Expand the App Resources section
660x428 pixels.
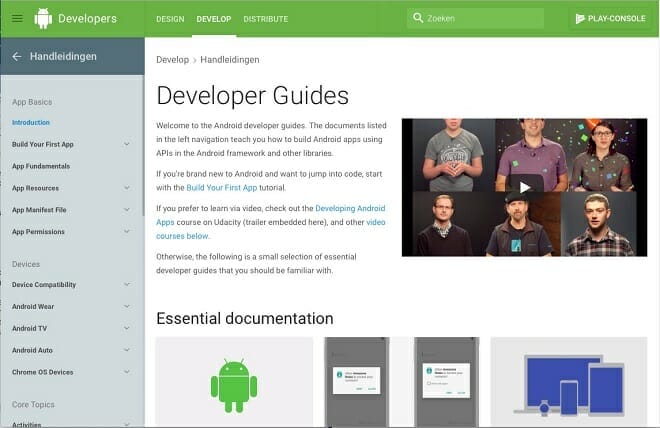tap(127, 188)
